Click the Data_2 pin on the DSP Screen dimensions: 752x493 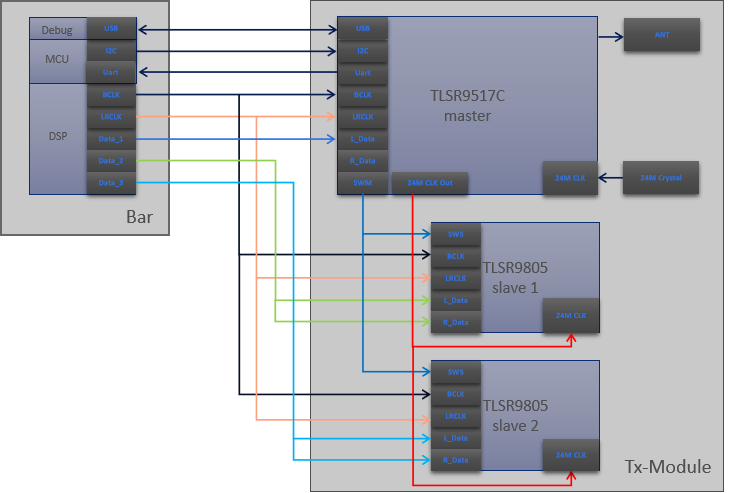(111, 161)
